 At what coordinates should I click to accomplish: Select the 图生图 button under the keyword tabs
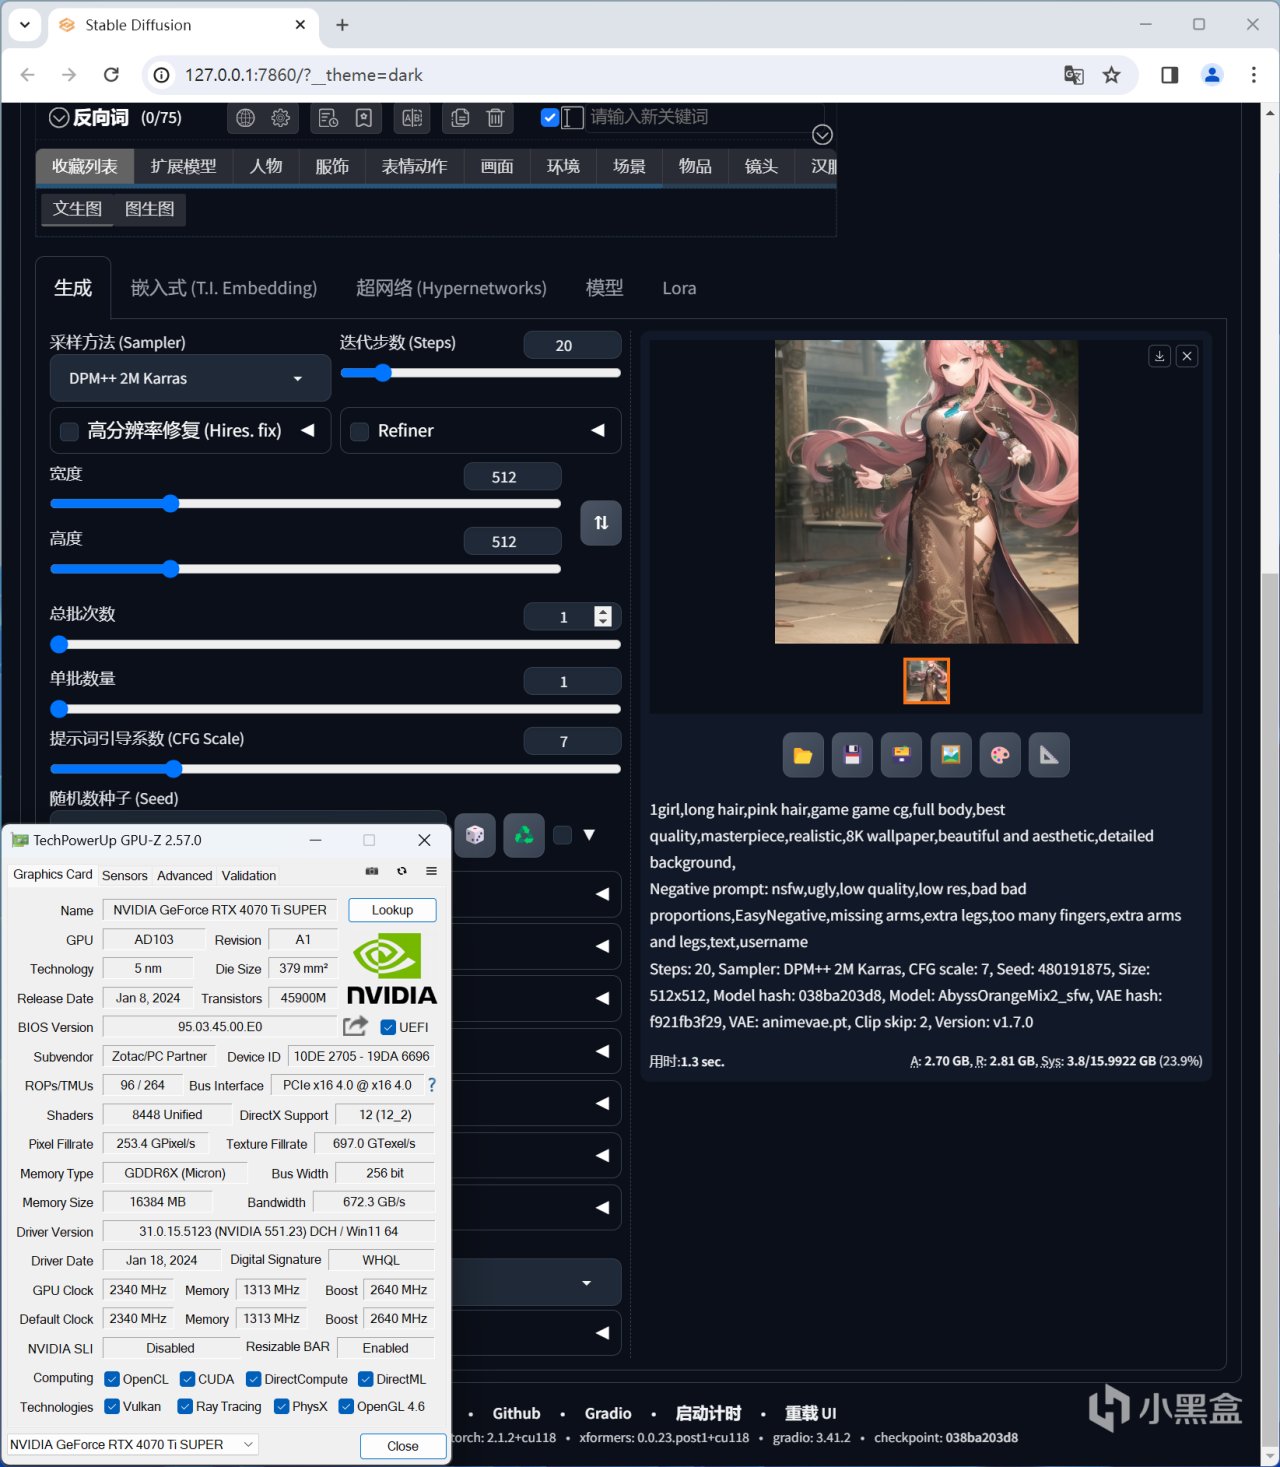point(150,209)
